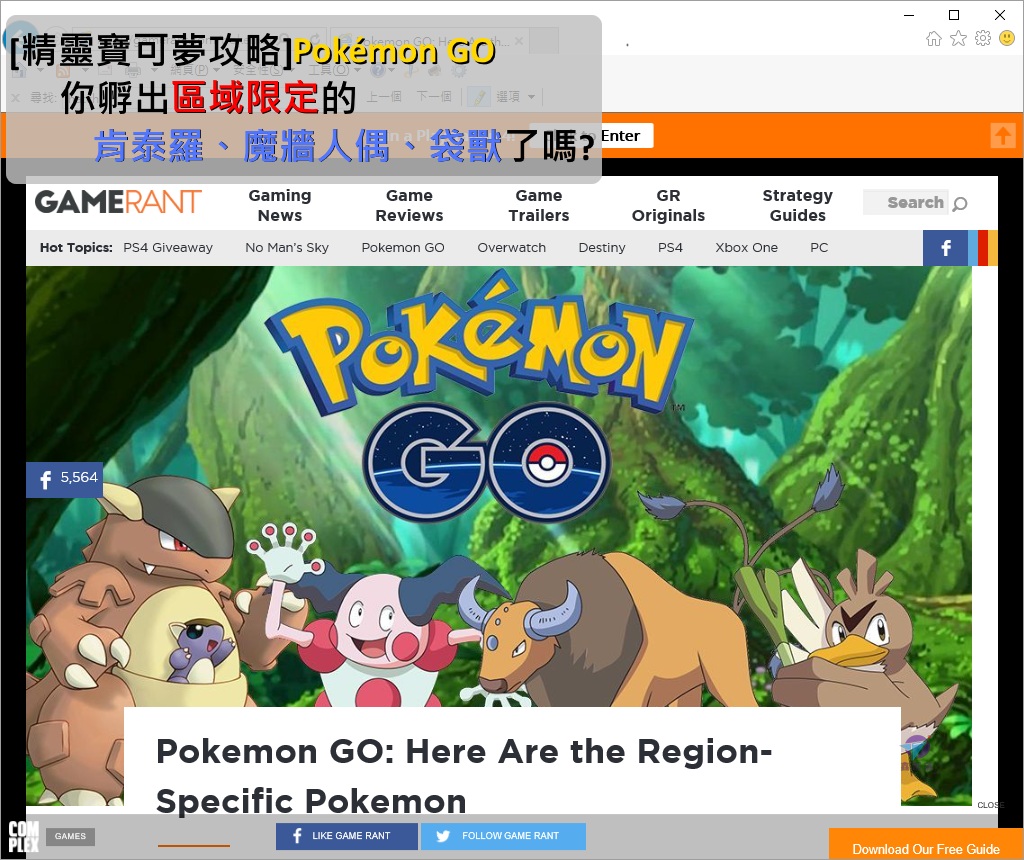The width and height of the screenshot is (1024, 860).
Task: Click the Facebook 5,564 share counter
Action: [x=65, y=480]
